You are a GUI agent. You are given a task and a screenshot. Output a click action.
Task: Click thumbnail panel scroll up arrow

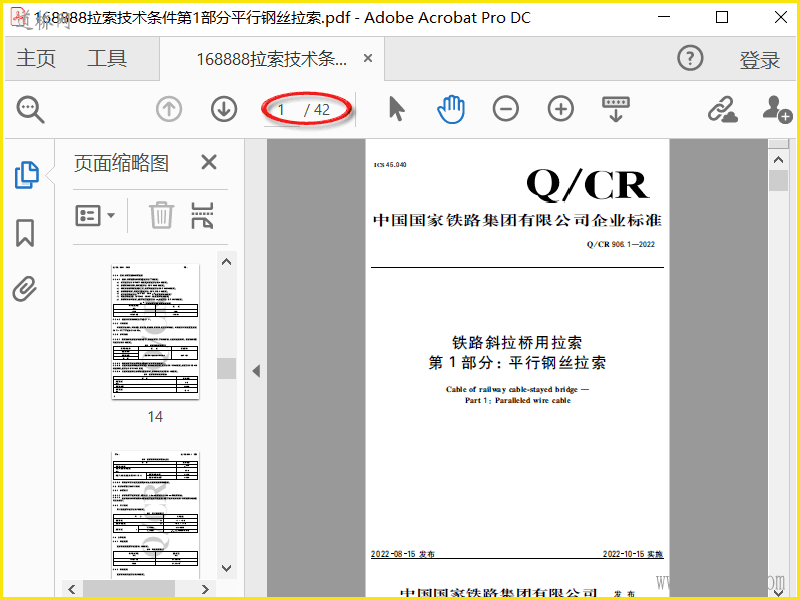click(x=227, y=262)
